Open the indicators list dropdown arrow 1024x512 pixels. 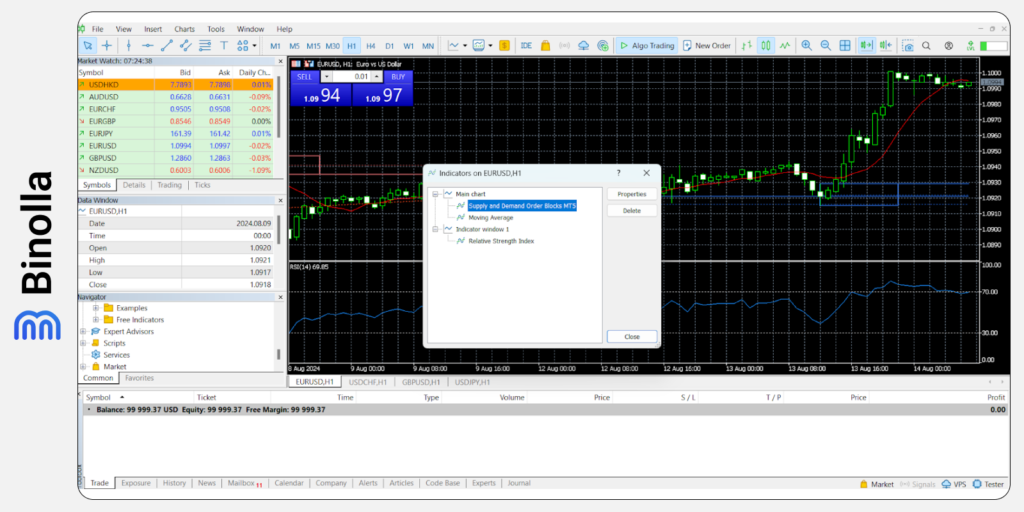(x=465, y=46)
